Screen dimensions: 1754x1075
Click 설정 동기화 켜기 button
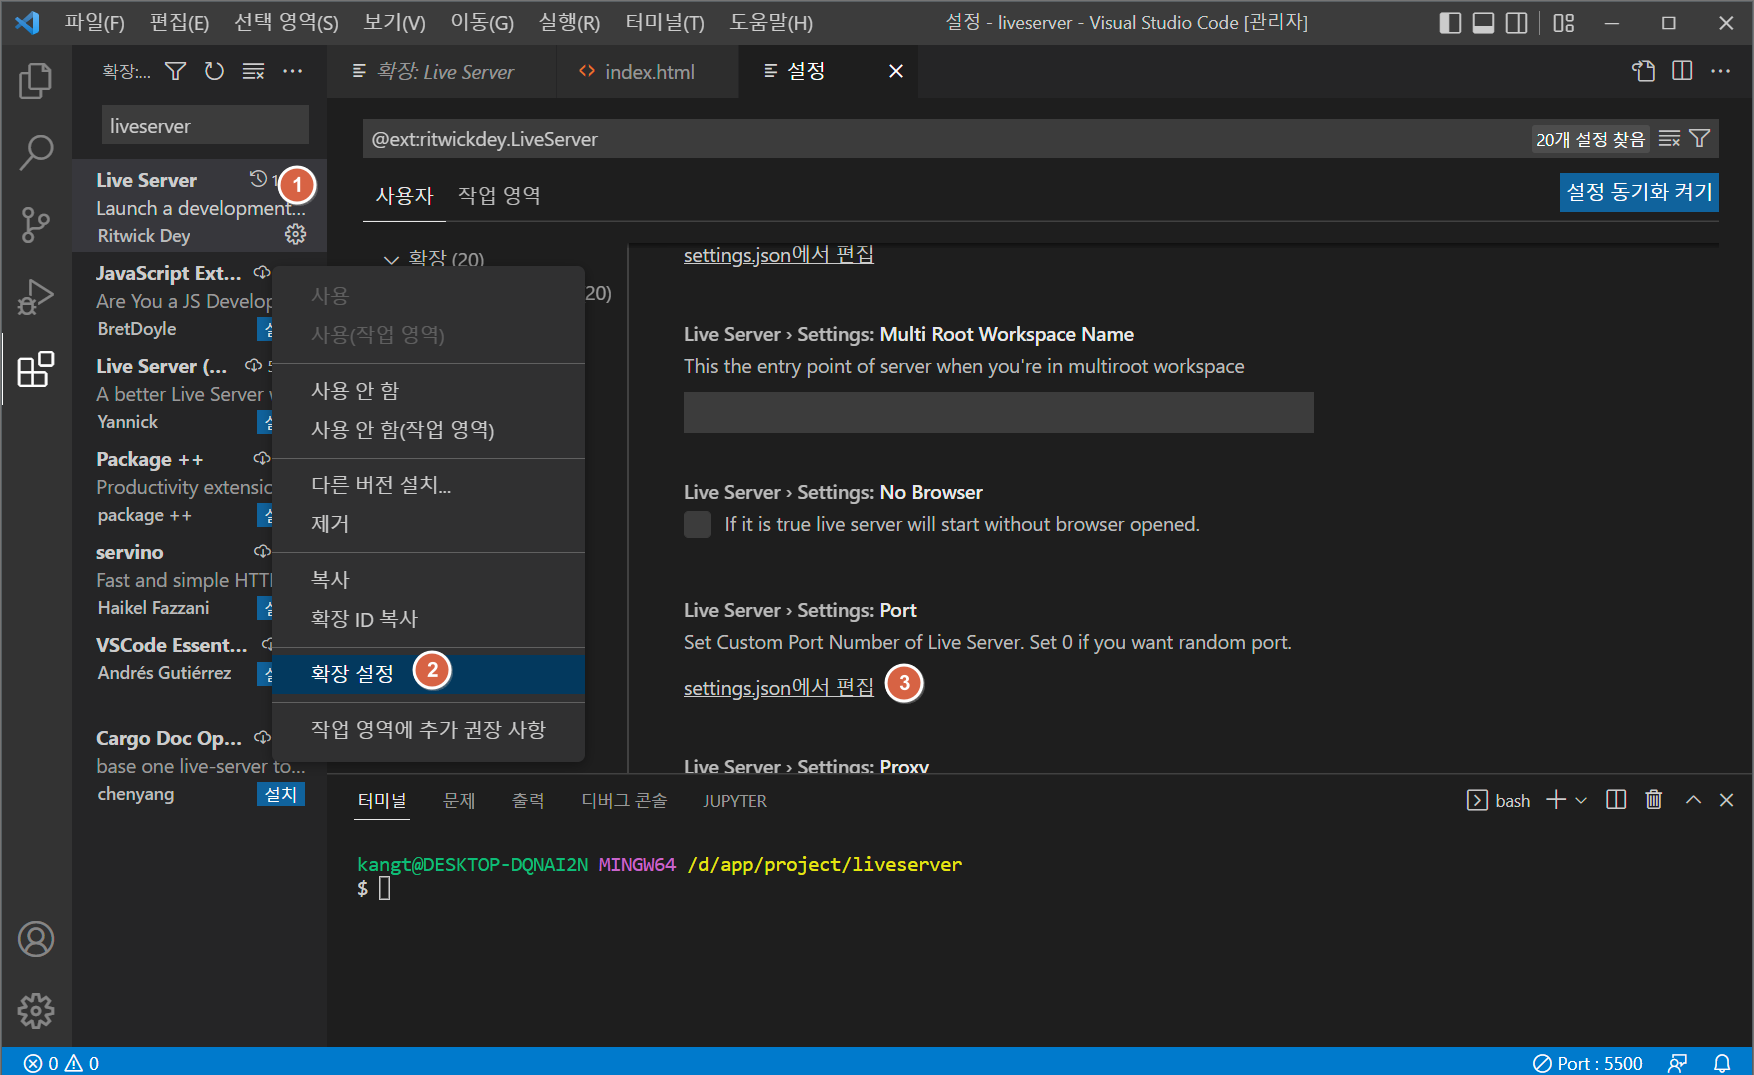(1639, 192)
